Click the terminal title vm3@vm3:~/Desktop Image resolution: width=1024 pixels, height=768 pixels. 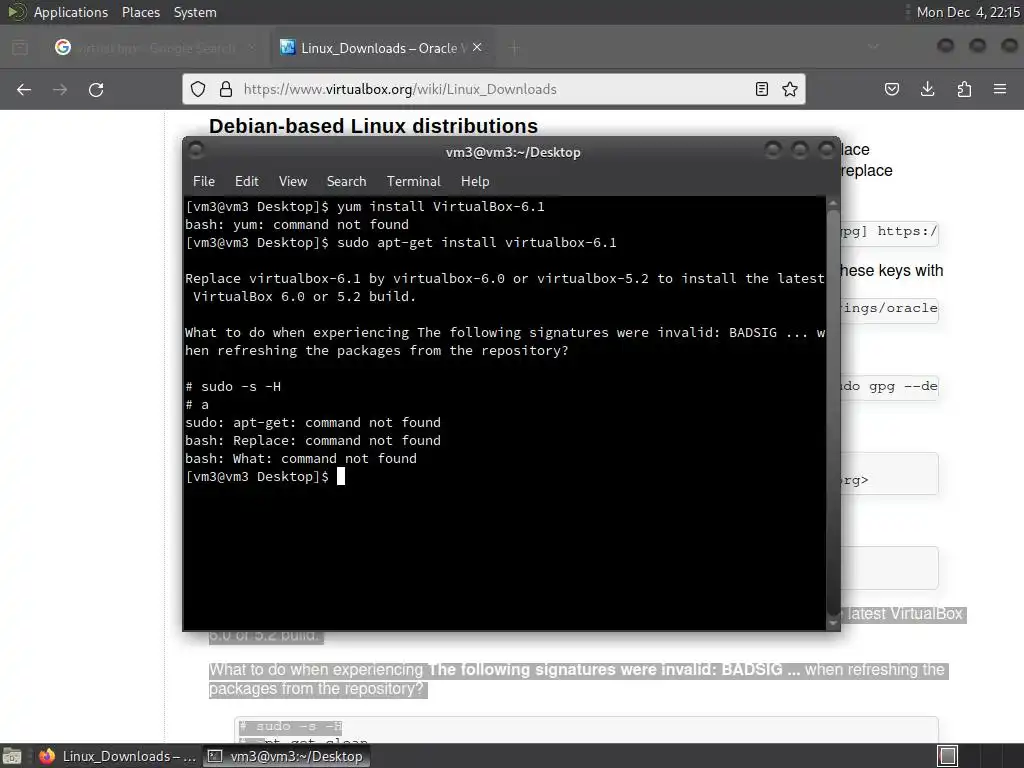point(513,152)
